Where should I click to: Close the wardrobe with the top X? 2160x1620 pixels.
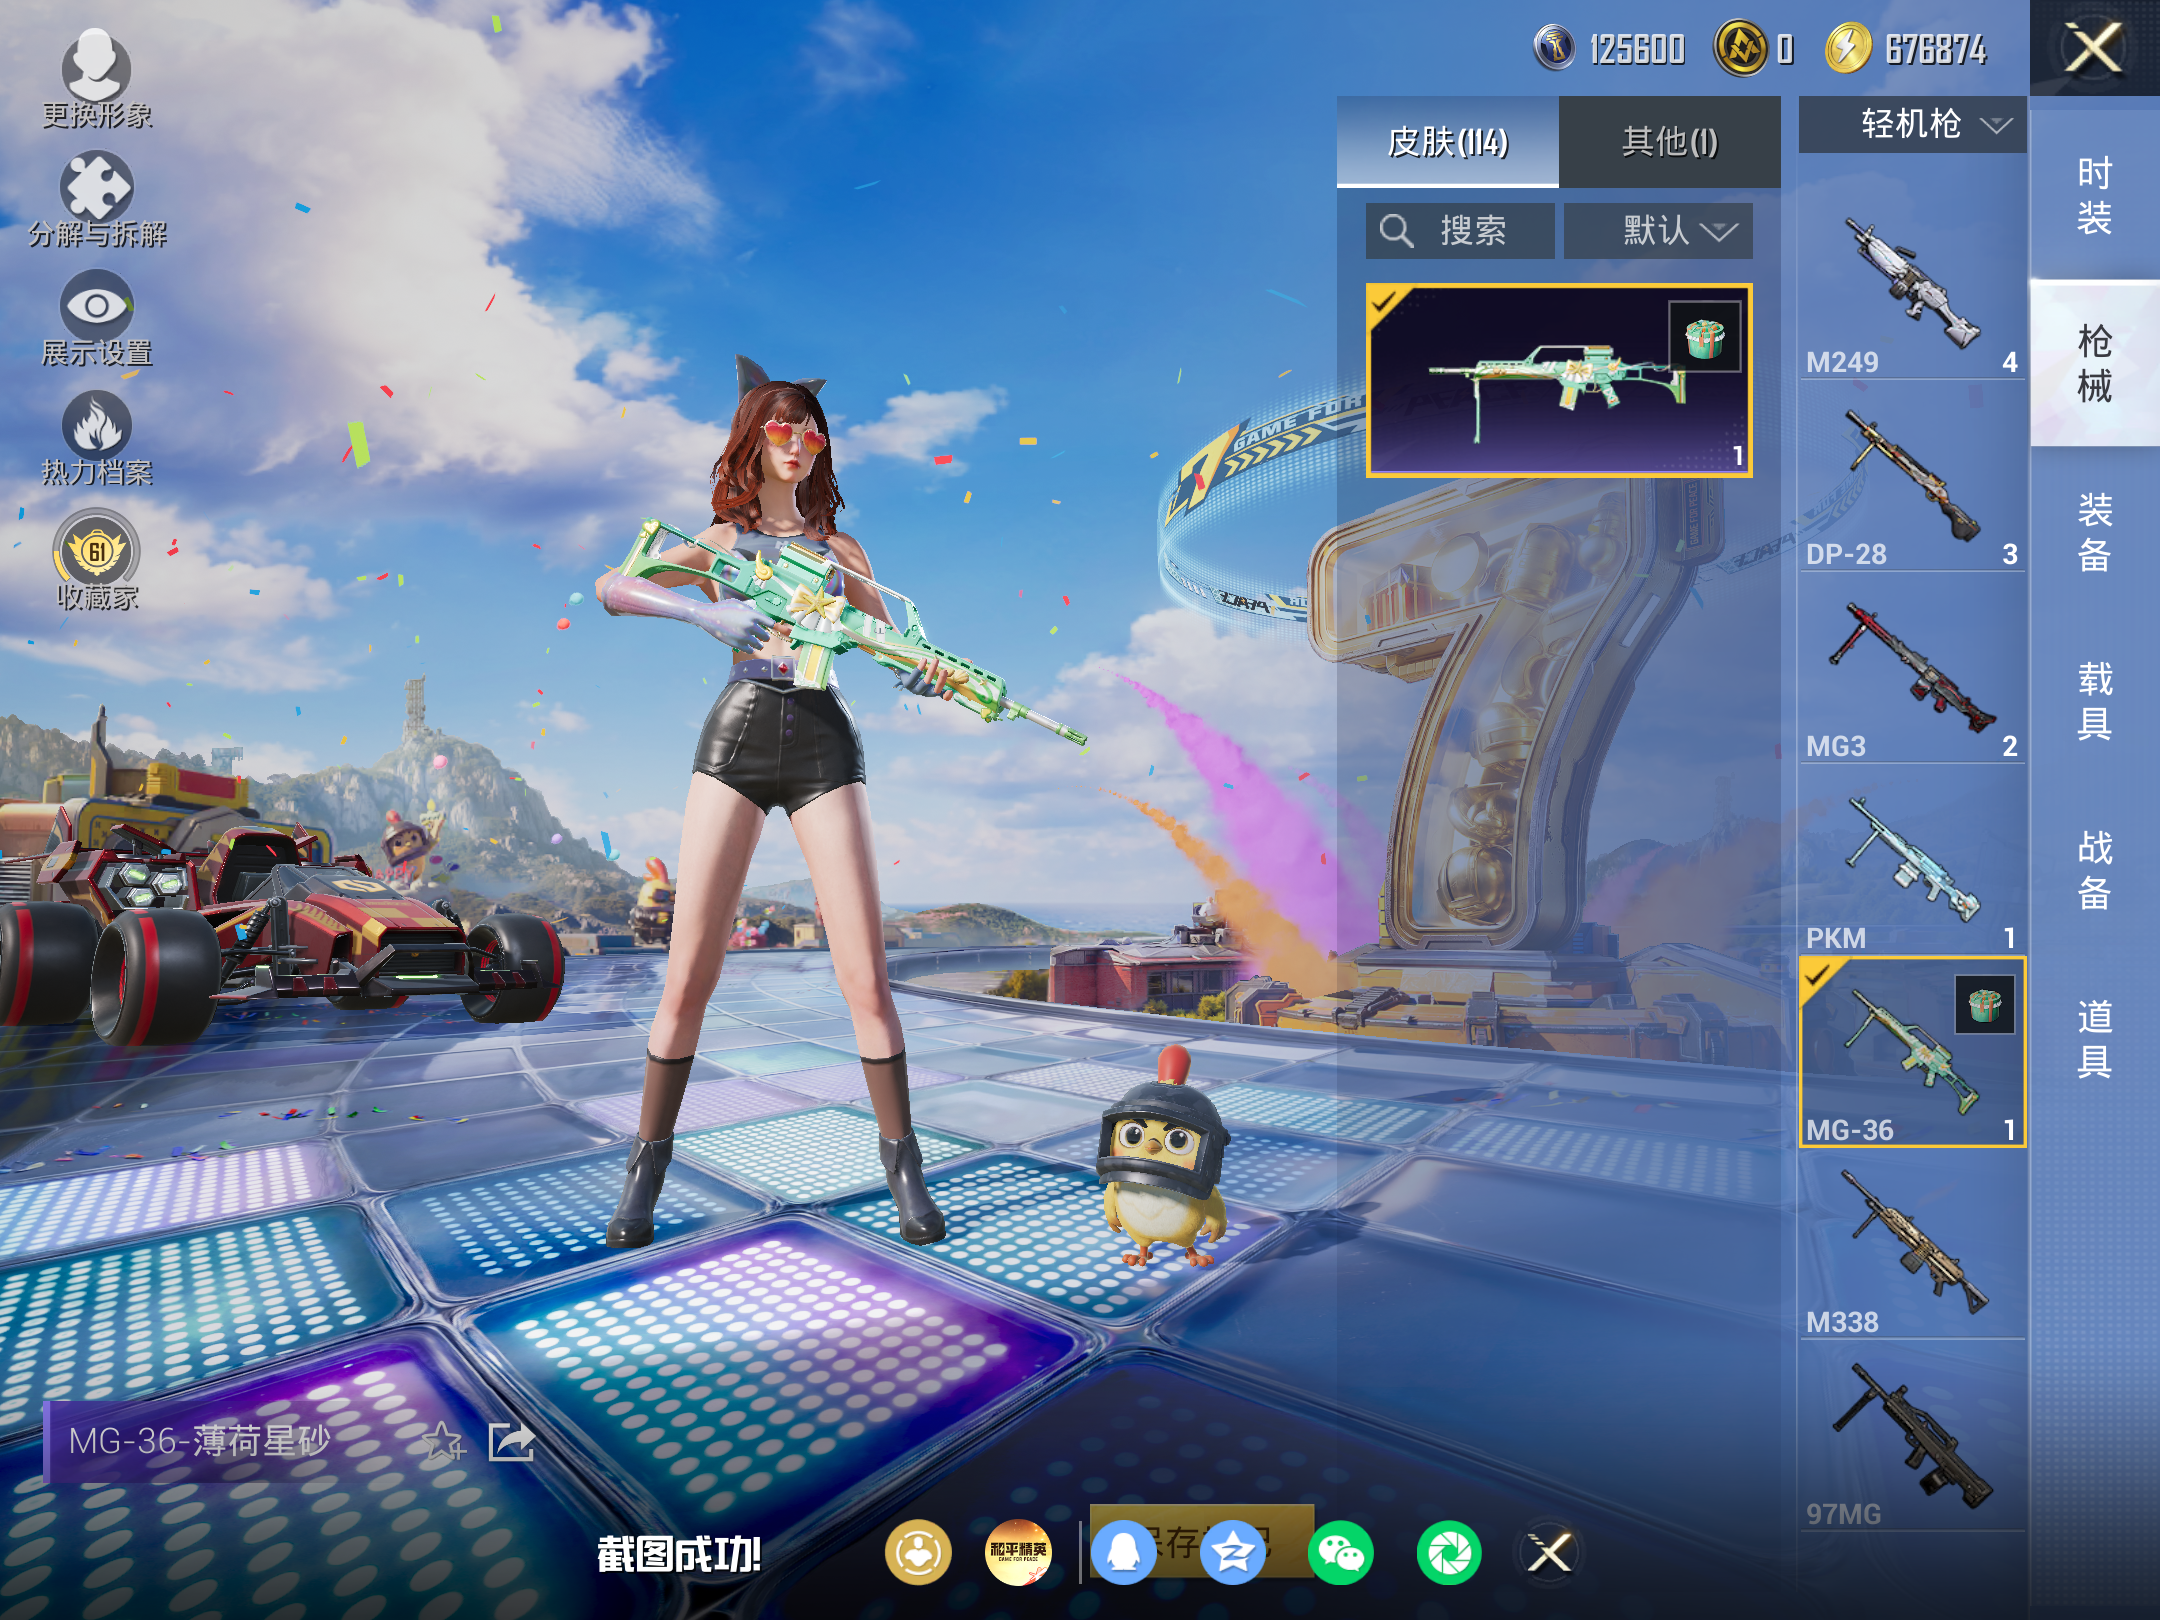point(2094,48)
